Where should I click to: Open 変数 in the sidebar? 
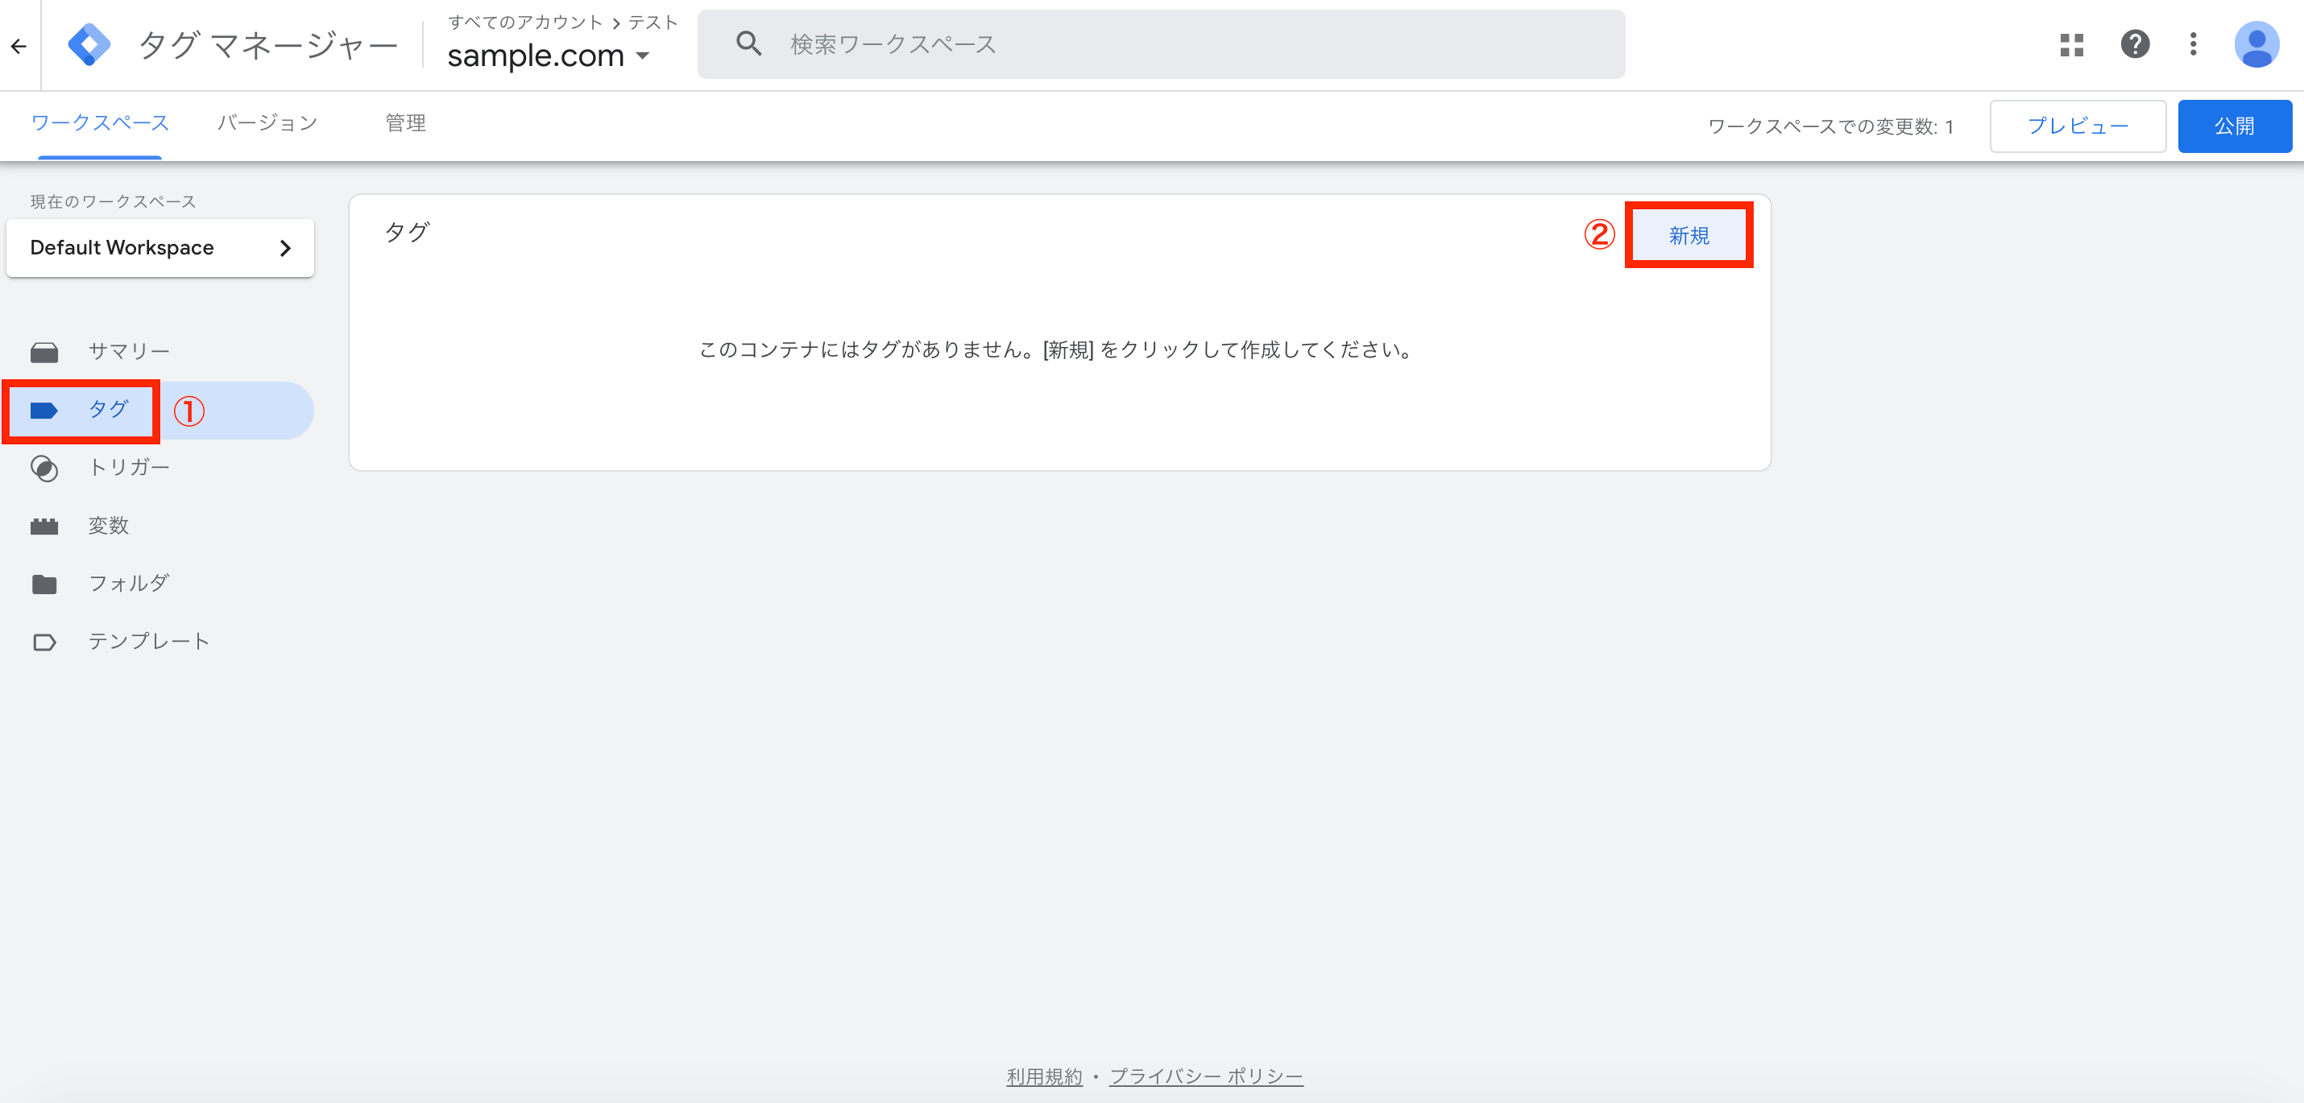(108, 525)
